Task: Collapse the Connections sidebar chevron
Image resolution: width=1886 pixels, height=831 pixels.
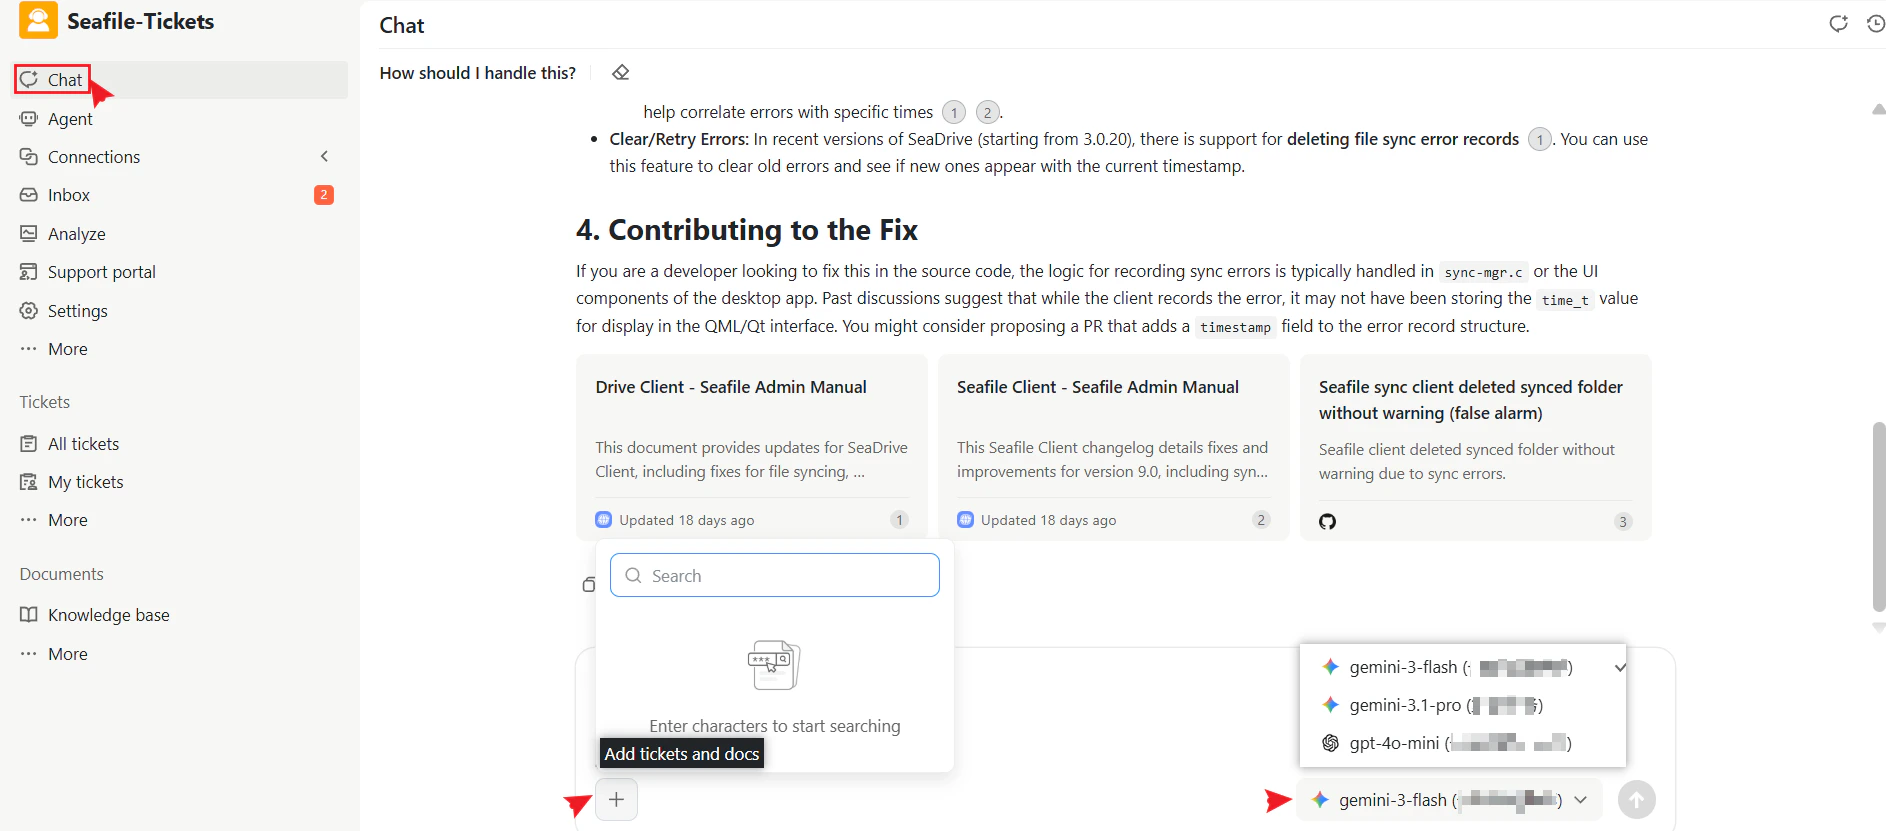Action: (324, 156)
